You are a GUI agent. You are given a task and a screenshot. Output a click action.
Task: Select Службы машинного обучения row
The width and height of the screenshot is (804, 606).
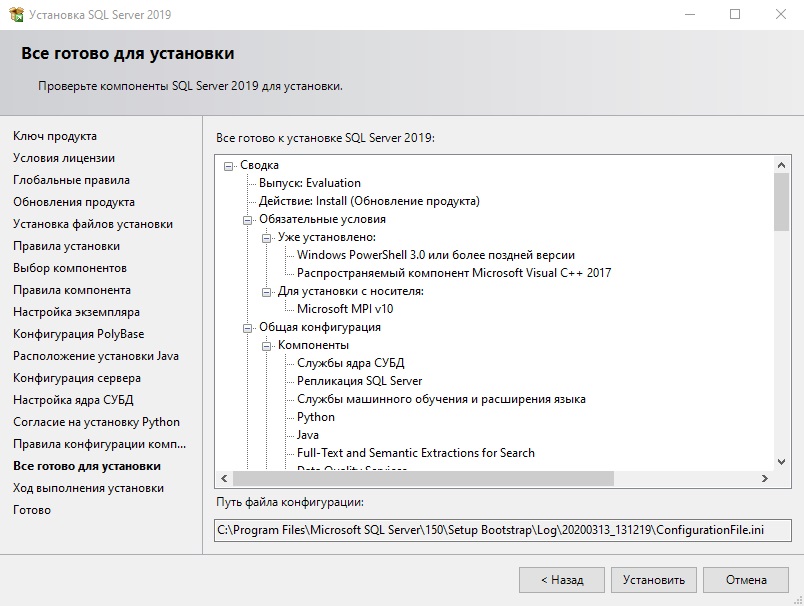(x=441, y=399)
